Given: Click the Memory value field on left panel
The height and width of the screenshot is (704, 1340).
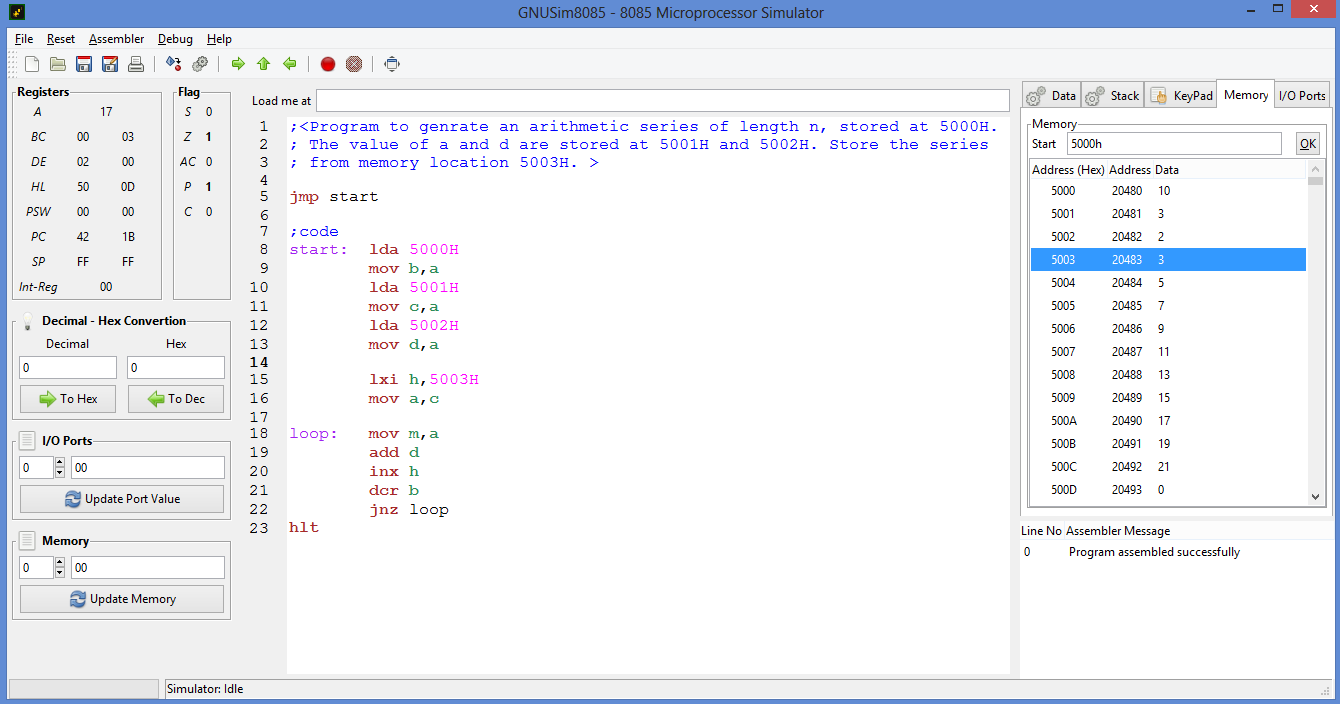Looking at the screenshot, I should [x=148, y=568].
